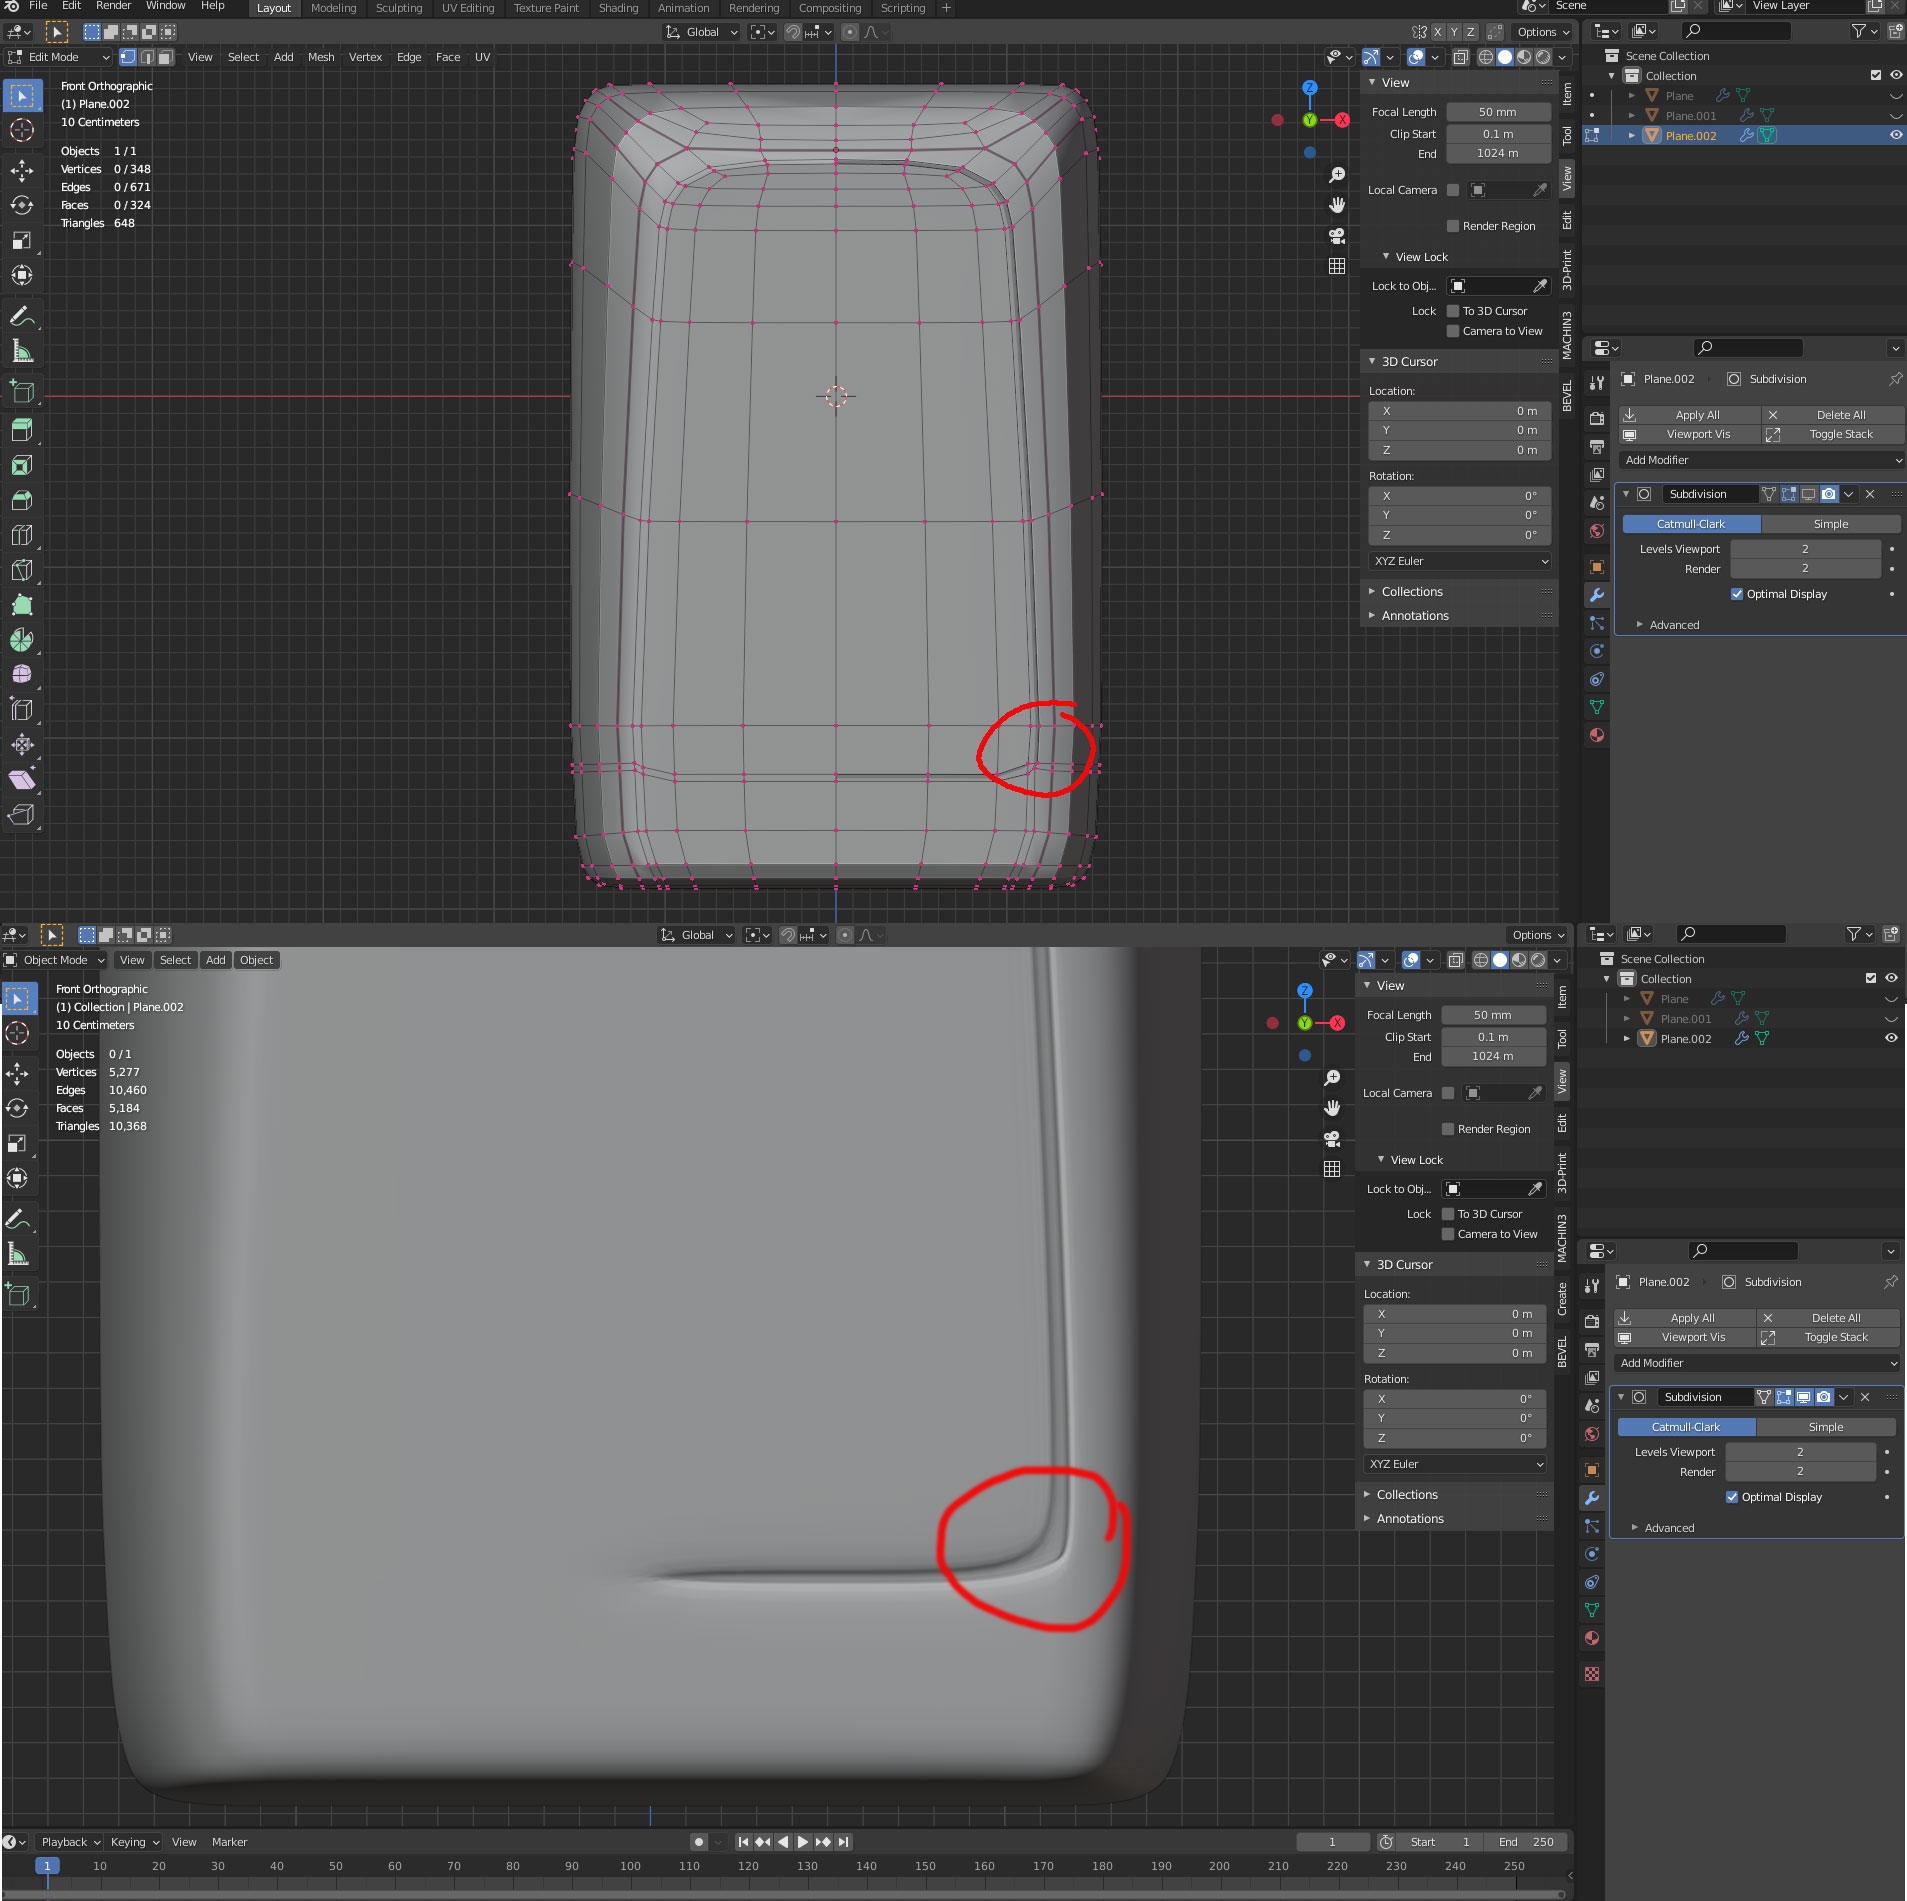Open Edit Mode dropdown
Screen dimensions: 1907x1901
coord(58,57)
